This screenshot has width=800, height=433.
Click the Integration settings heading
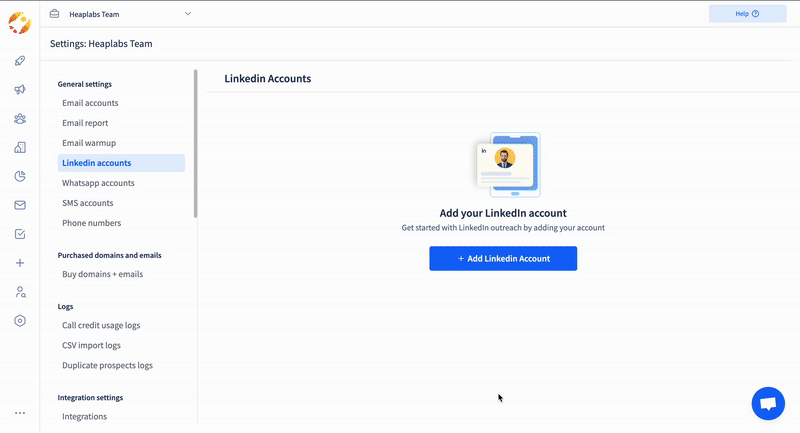coord(90,398)
